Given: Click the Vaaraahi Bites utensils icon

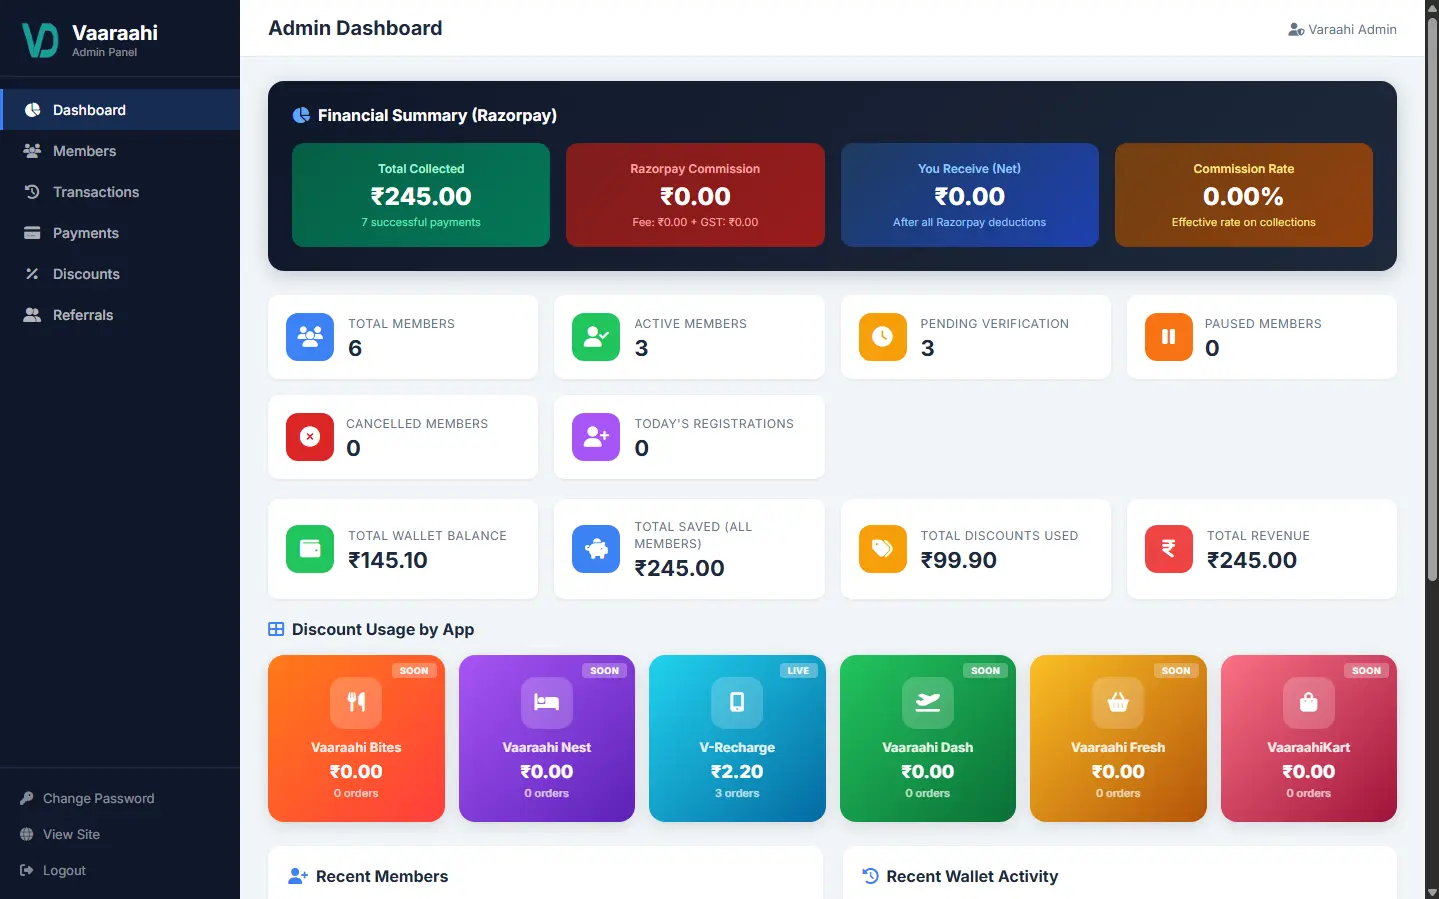Looking at the screenshot, I should [x=356, y=702].
